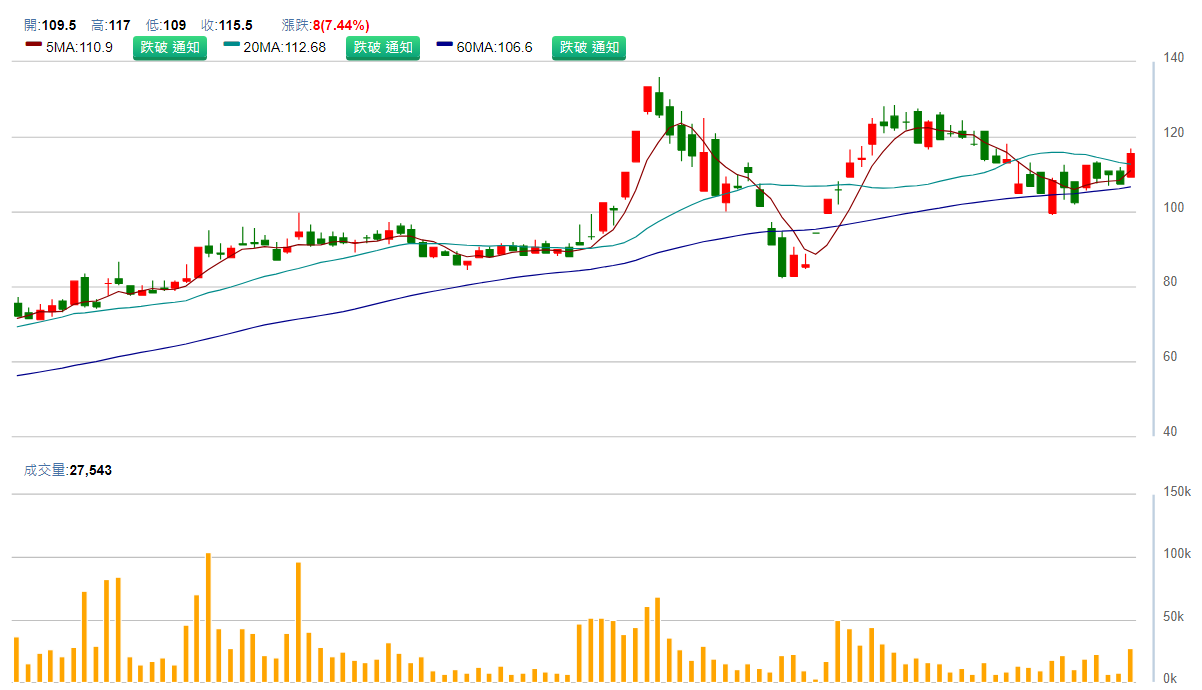Click the navy 60MA legend swatch
The width and height of the screenshot is (1202, 690).
click(x=446, y=44)
